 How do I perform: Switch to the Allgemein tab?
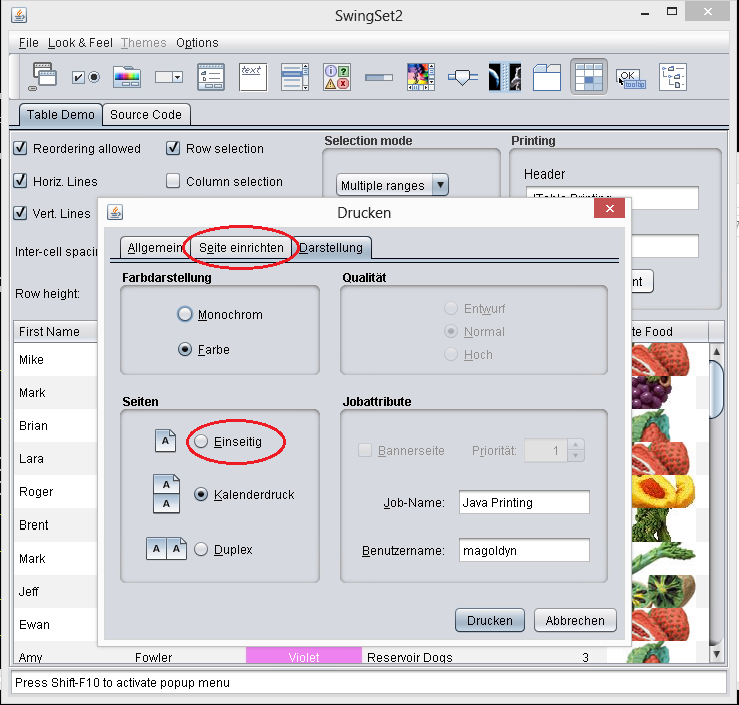(155, 248)
